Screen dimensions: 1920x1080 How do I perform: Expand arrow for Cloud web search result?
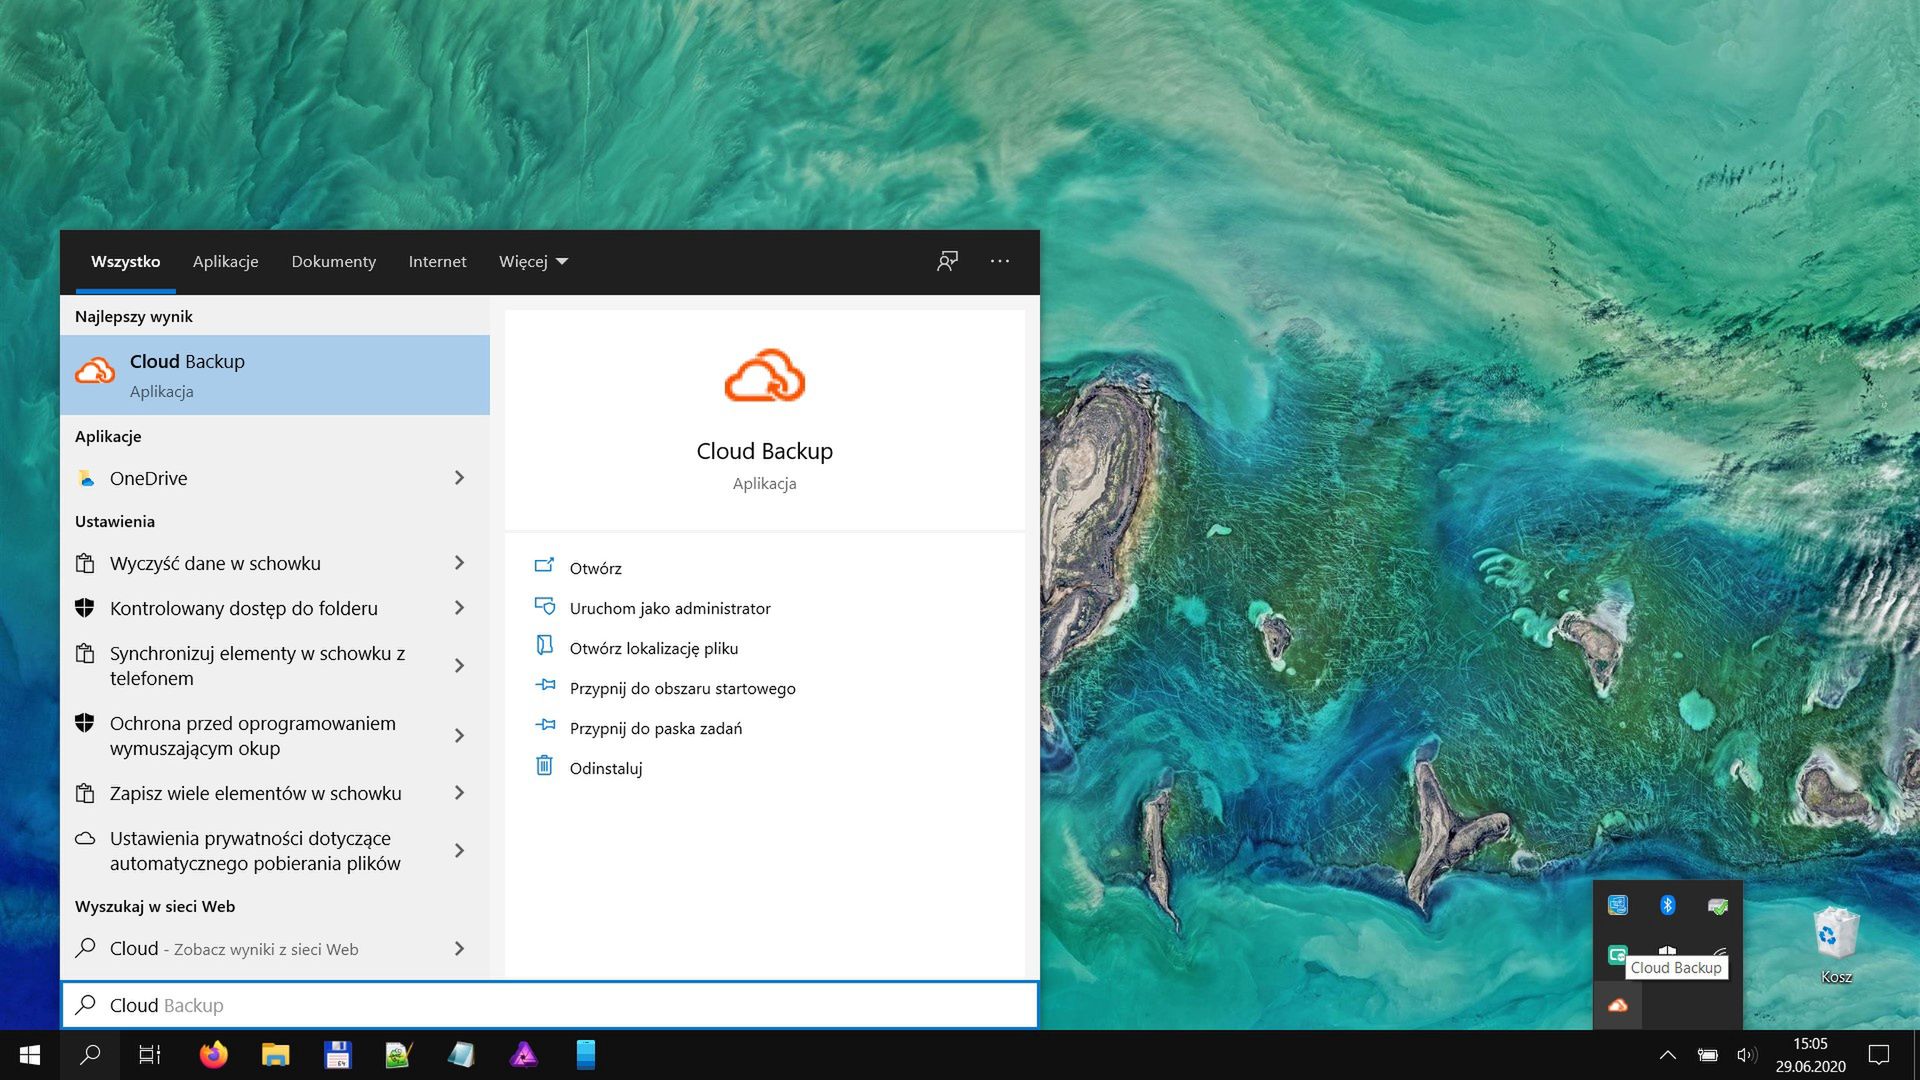pyautogui.click(x=459, y=948)
